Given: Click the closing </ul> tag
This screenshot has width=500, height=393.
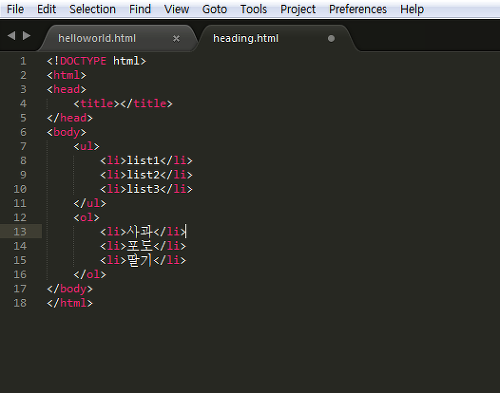Looking at the screenshot, I should tap(90, 203).
